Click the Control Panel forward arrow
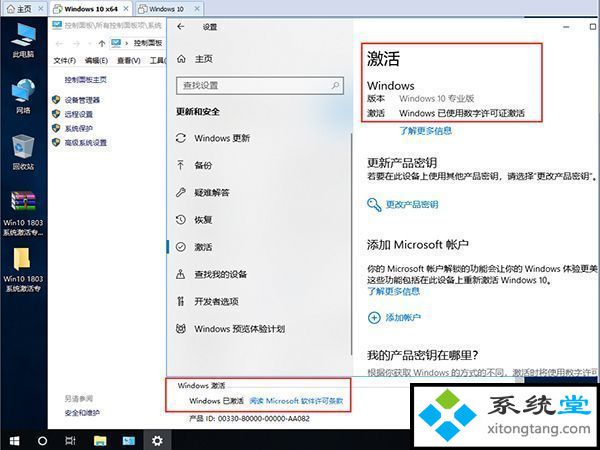Viewport: 600px width, 450px height. (76, 44)
